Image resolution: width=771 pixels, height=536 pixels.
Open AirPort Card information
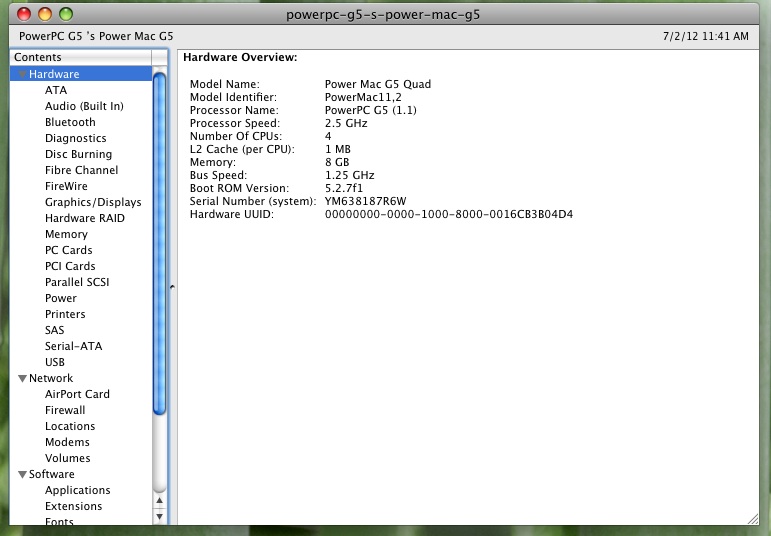[77, 394]
